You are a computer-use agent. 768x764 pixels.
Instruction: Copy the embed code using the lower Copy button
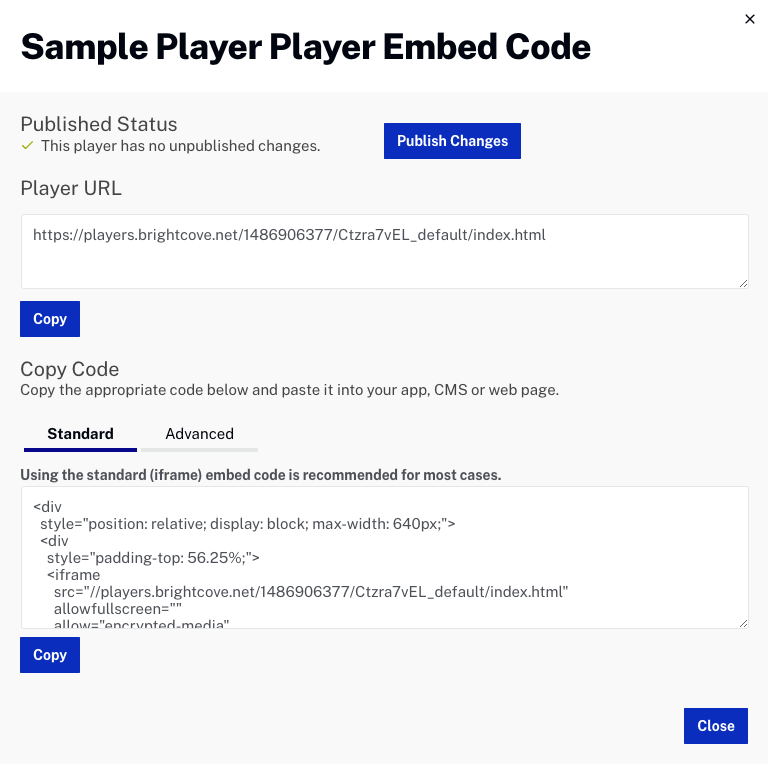pos(50,655)
